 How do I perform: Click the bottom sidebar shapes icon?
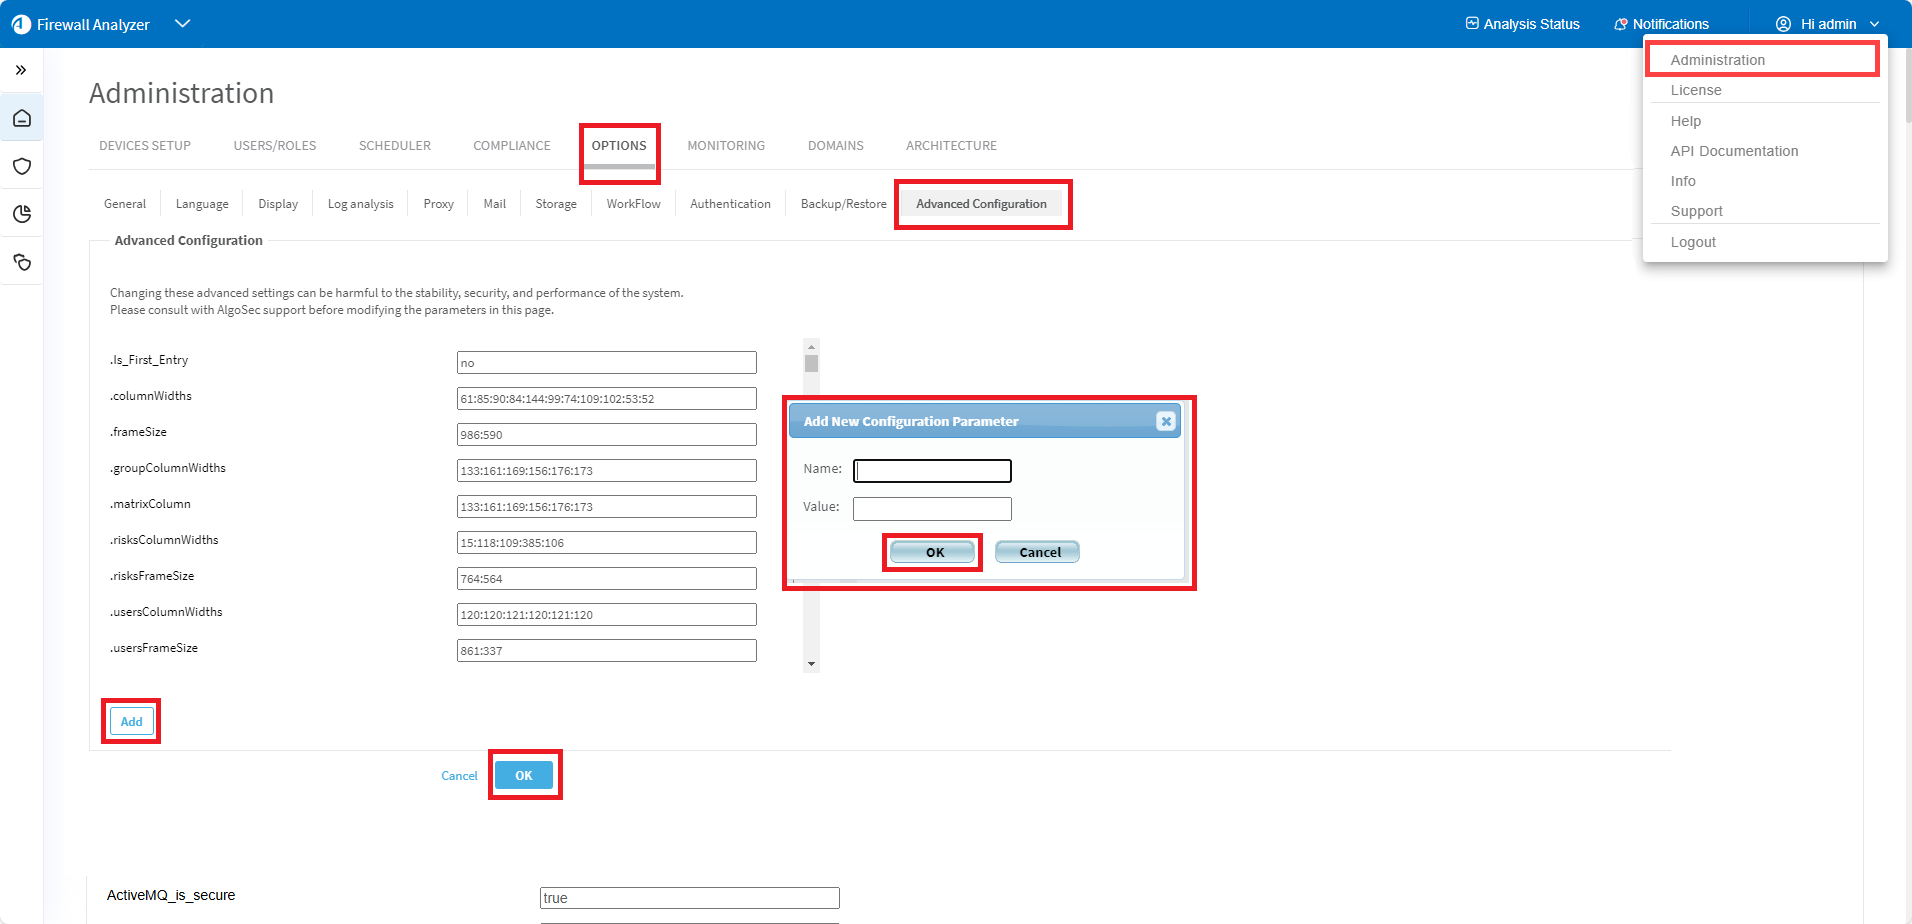pyautogui.click(x=22, y=262)
